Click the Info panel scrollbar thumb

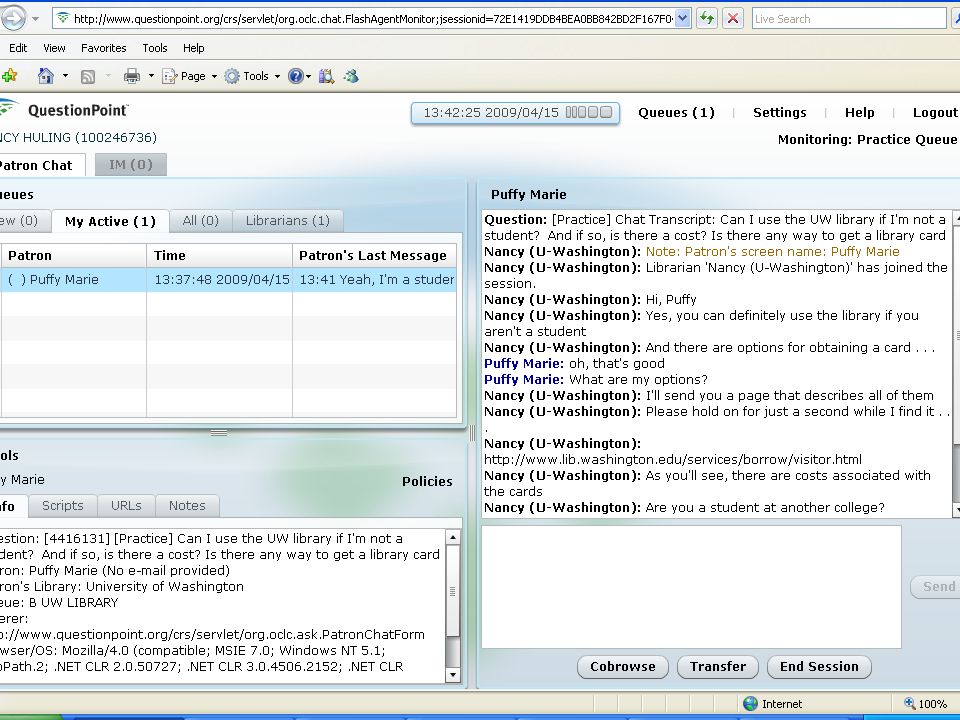453,591
